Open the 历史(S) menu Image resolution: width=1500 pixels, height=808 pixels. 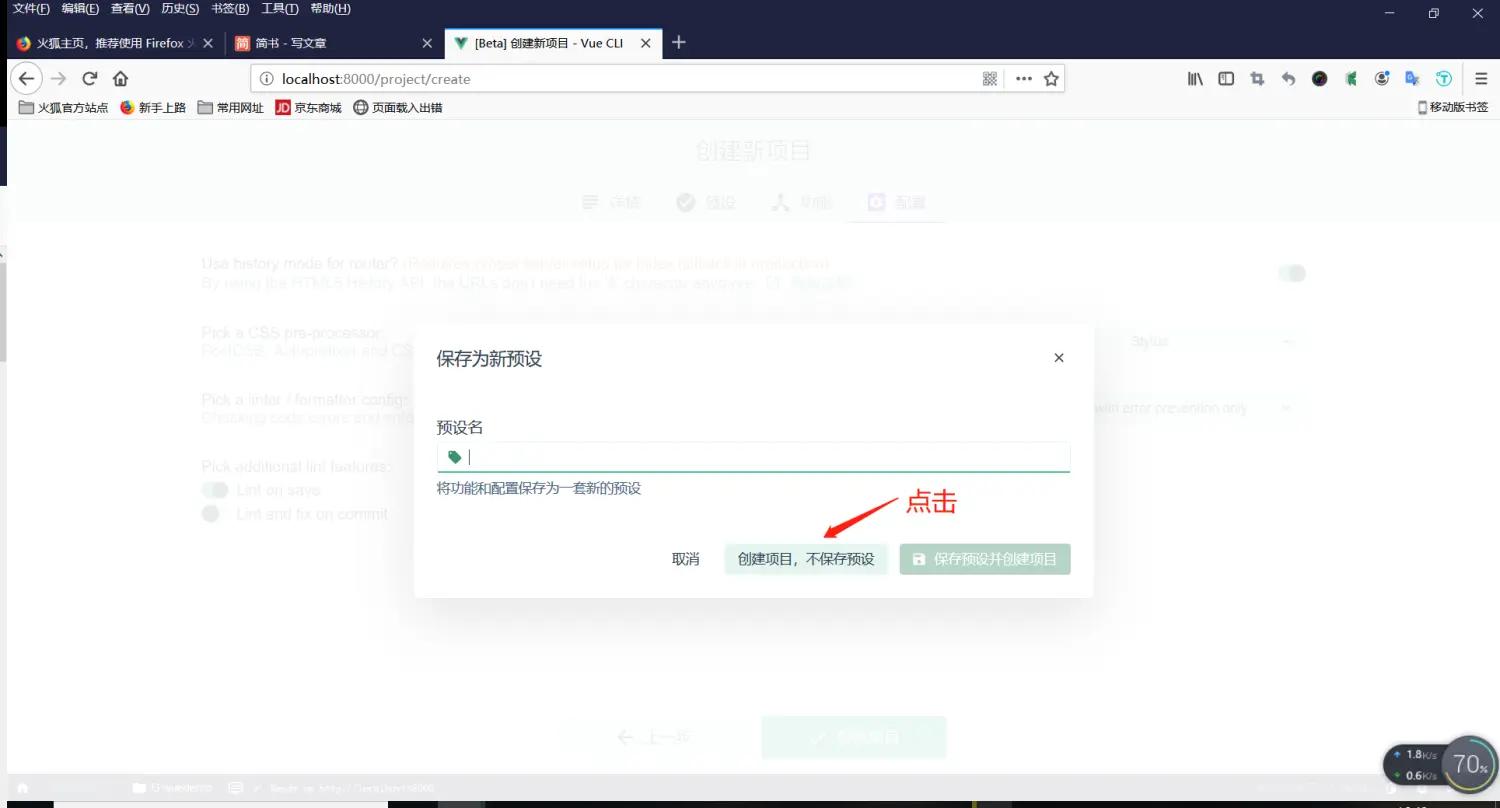pos(180,9)
